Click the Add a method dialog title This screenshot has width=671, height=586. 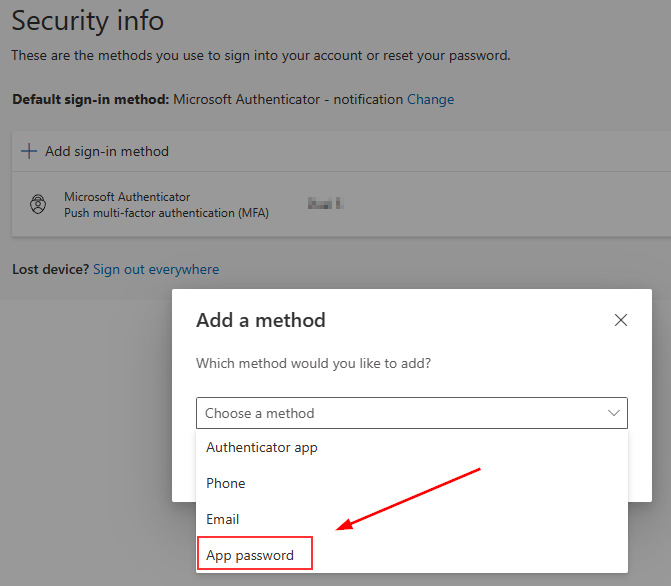(x=261, y=321)
